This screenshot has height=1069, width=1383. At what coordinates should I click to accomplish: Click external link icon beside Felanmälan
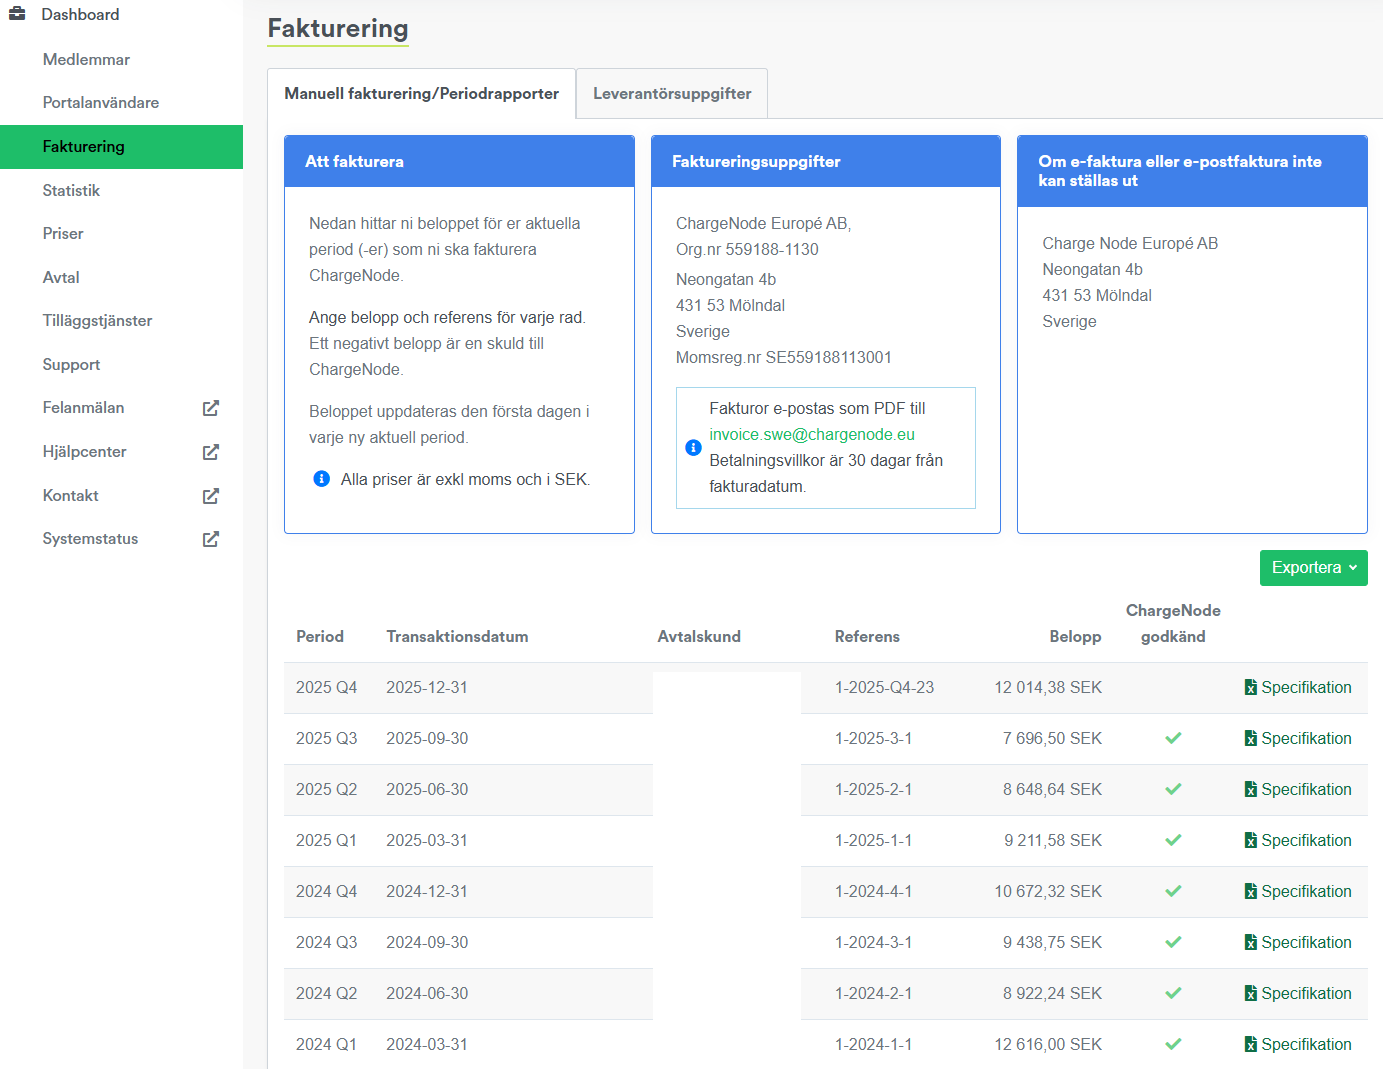pyautogui.click(x=210, y=408)
